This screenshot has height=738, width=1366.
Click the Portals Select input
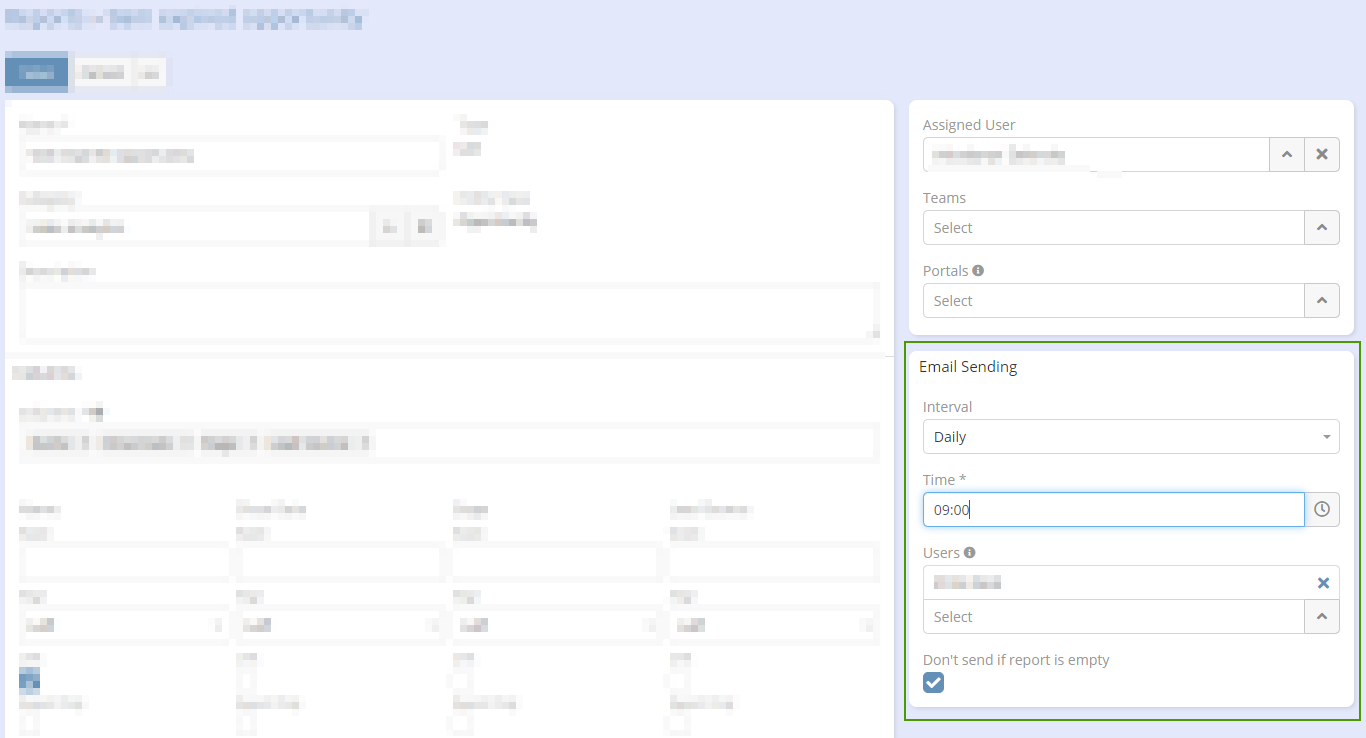coord(1113,301)
